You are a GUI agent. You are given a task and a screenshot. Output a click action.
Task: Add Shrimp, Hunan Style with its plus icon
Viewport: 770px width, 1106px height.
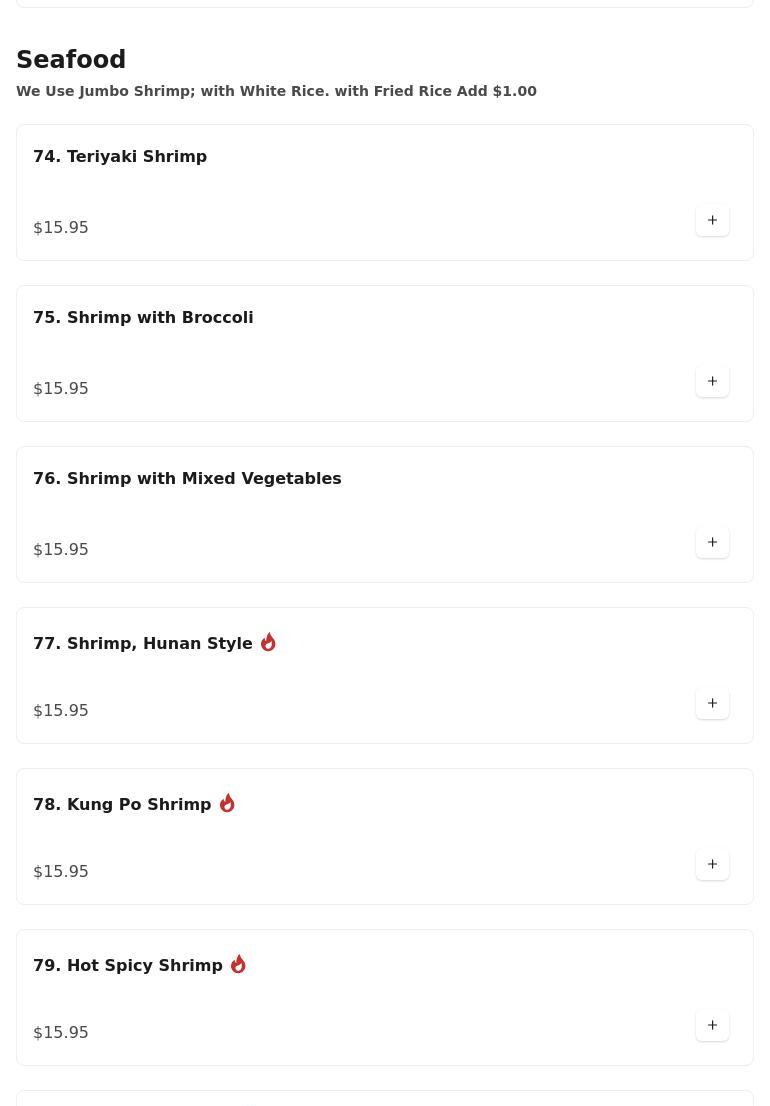click(712, 703)
